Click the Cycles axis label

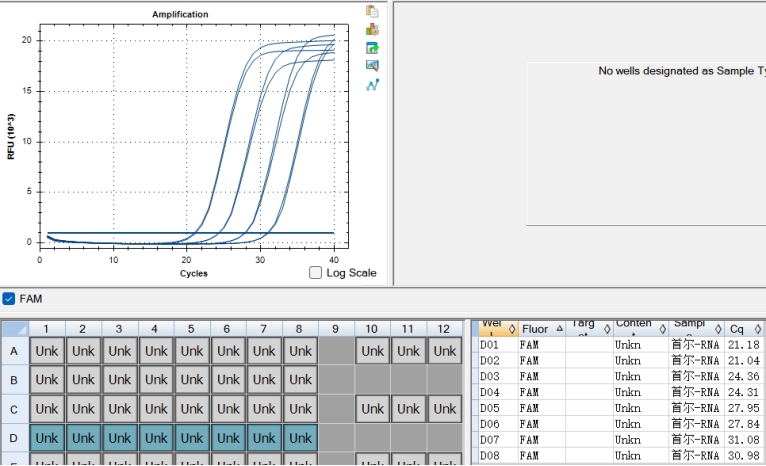point(193,273)
